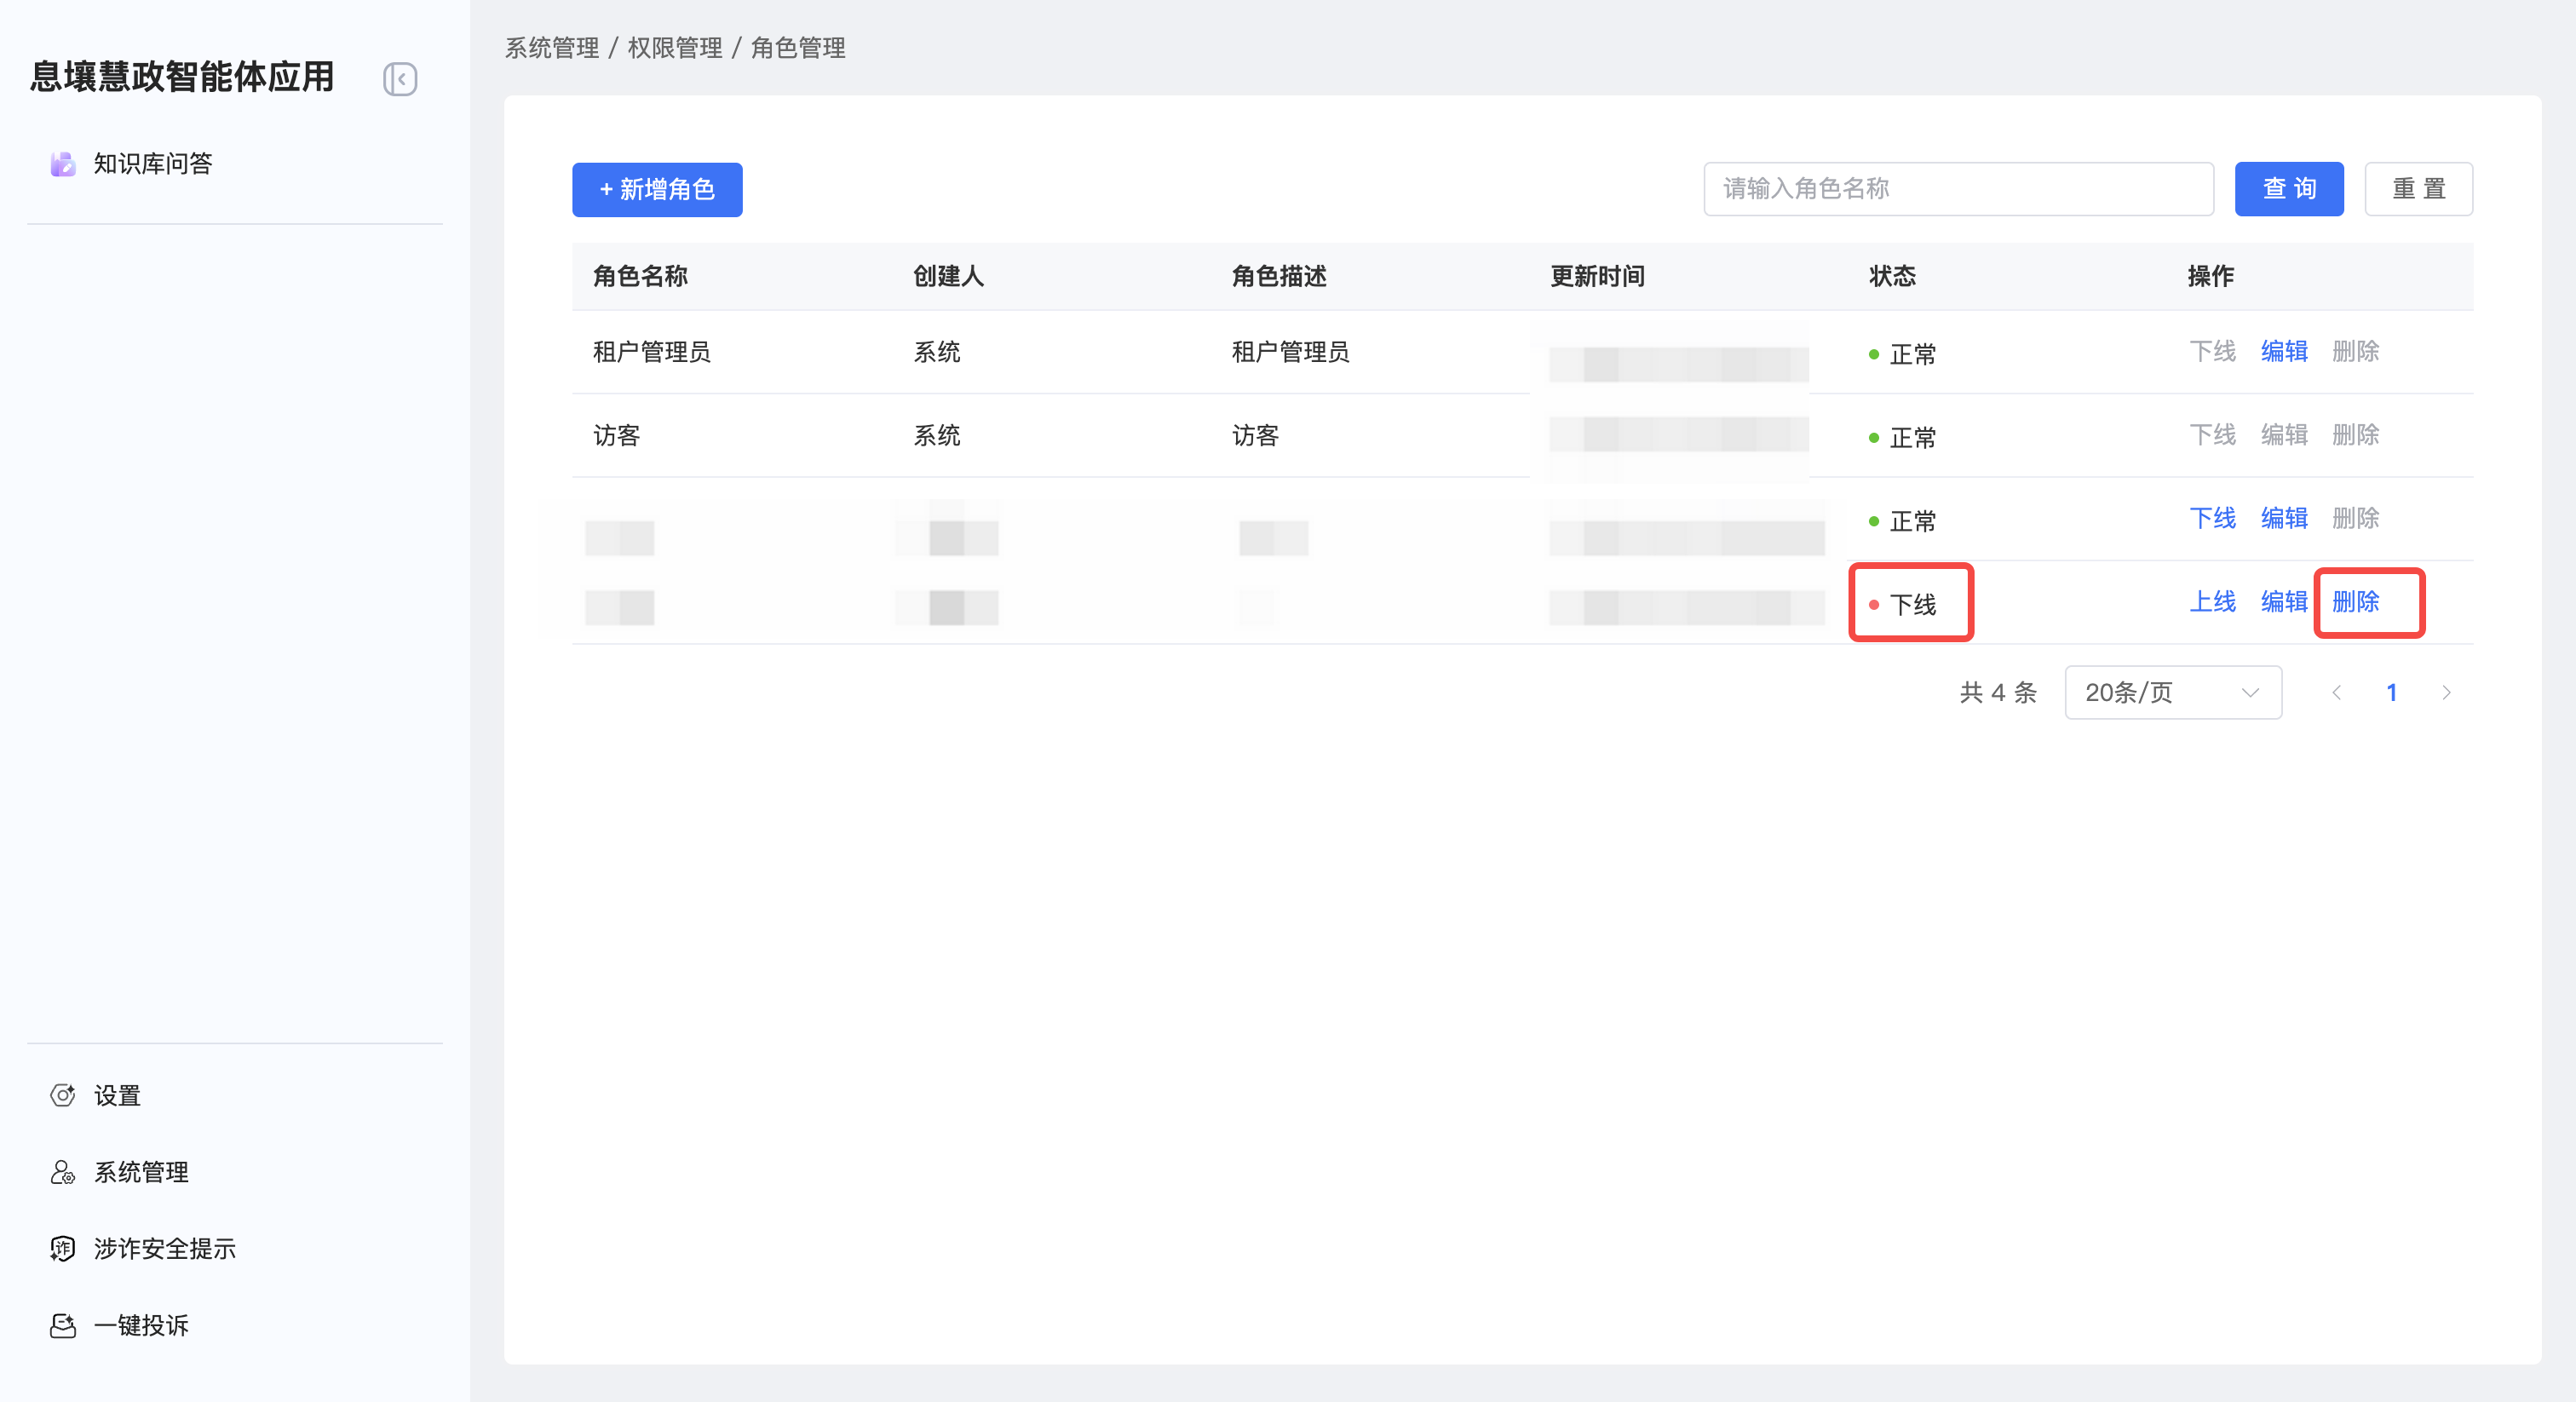
Task: Click the 系统管理 user icon
Action: point(63,1172)
